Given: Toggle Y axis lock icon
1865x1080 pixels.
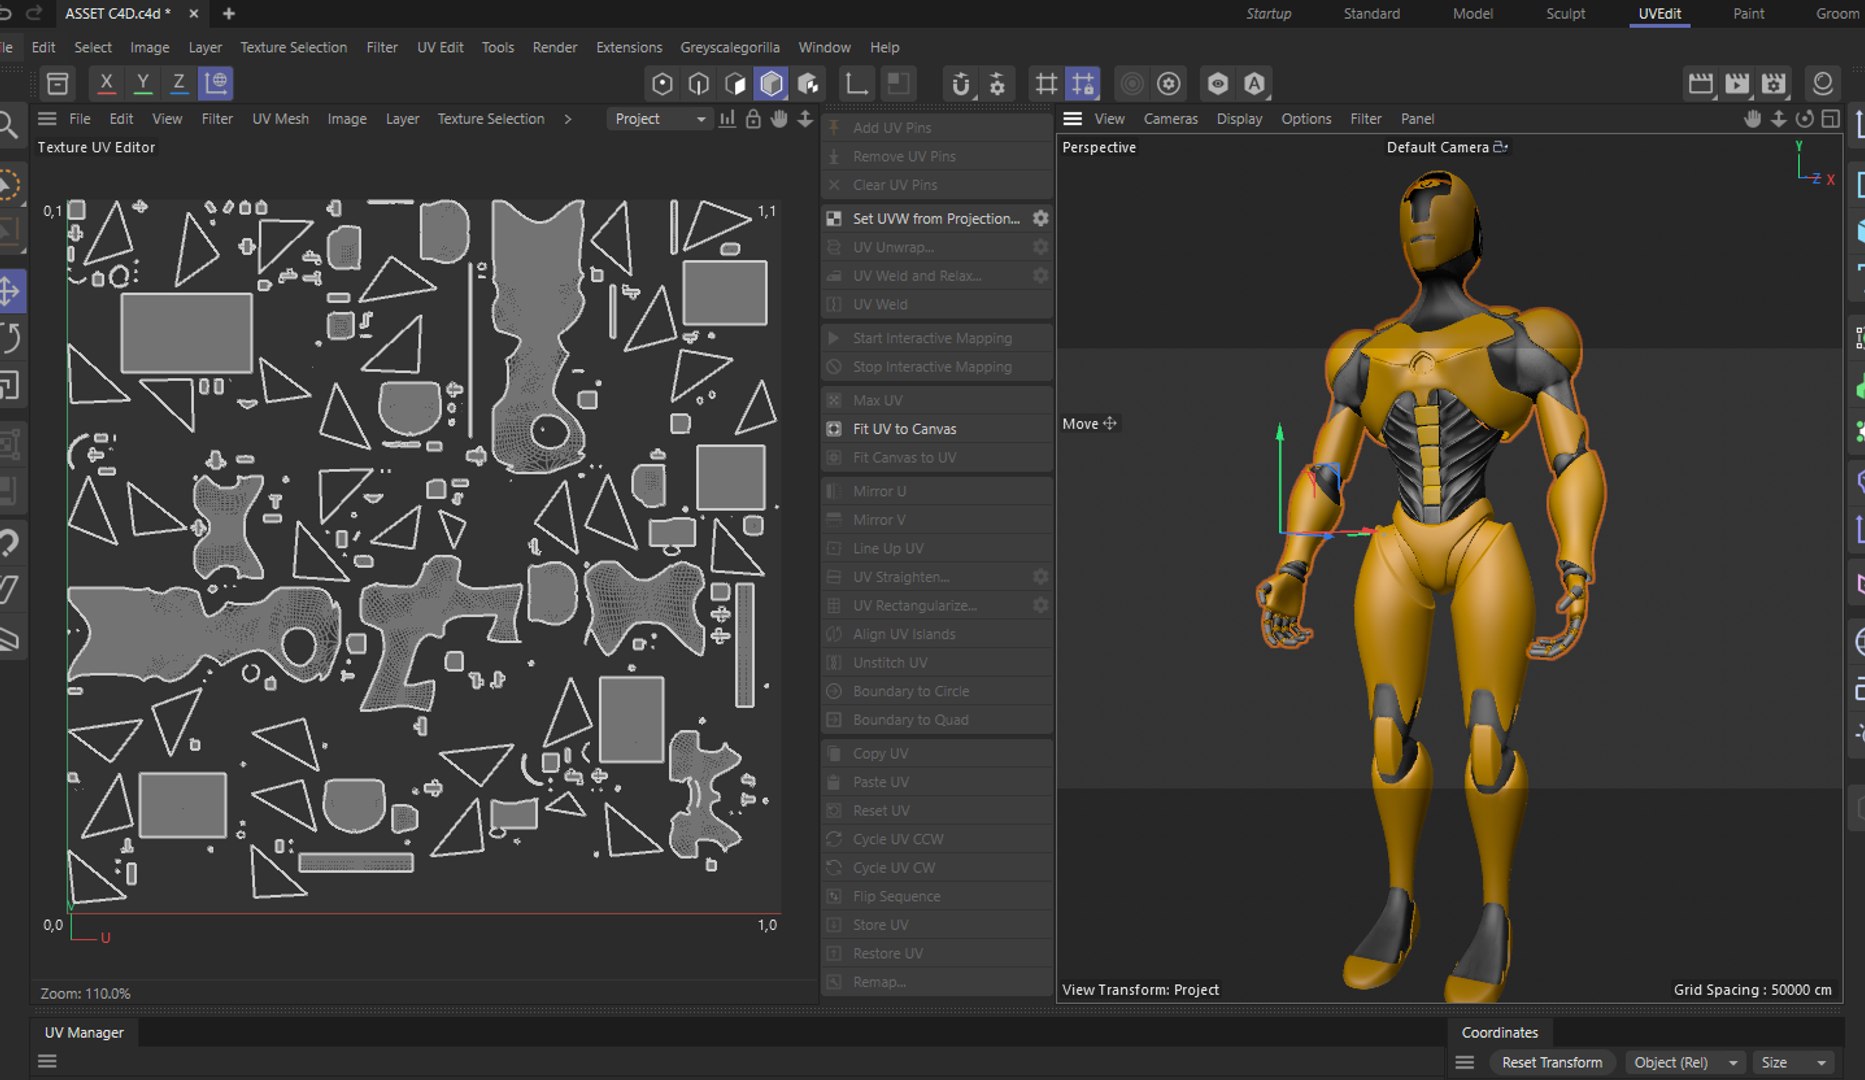Looking at the screenshot, I should (x=142, y=83).
